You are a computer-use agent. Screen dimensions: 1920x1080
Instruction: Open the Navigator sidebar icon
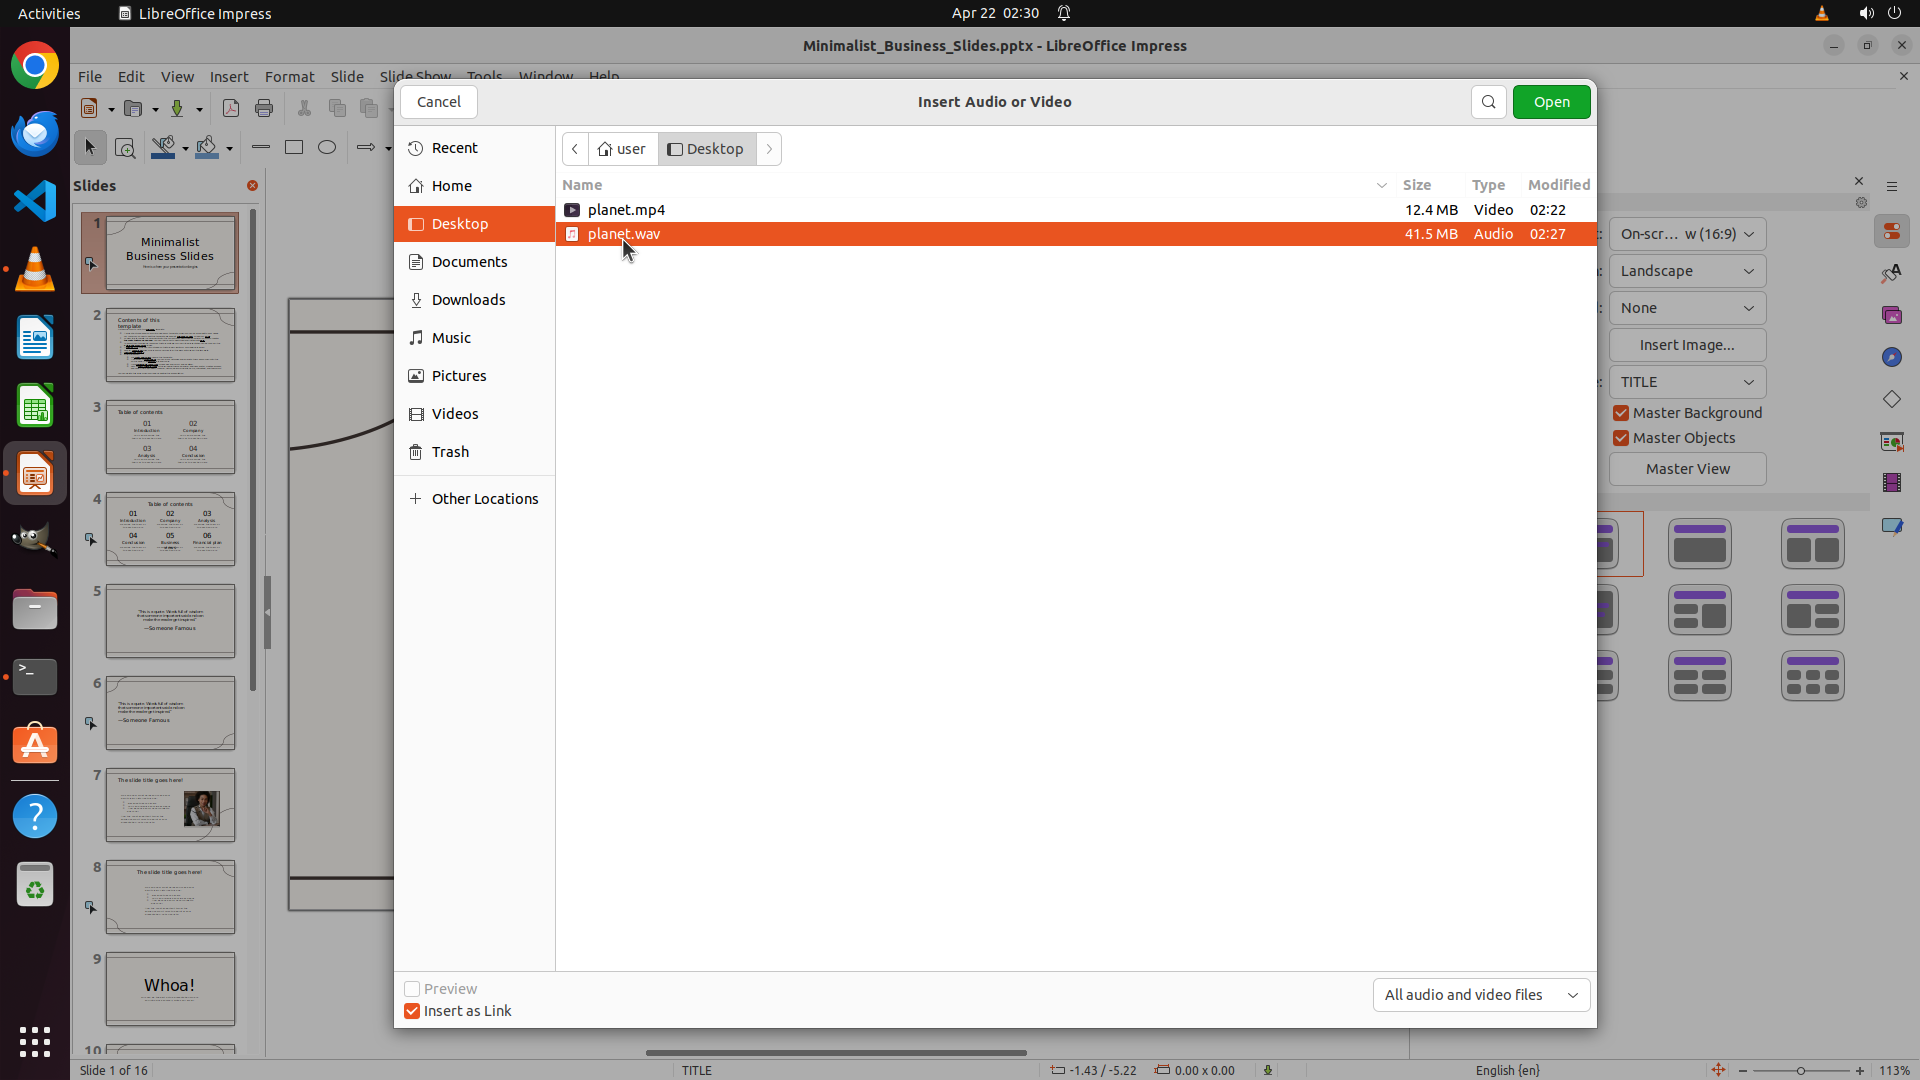click(x=1891, y=357)
